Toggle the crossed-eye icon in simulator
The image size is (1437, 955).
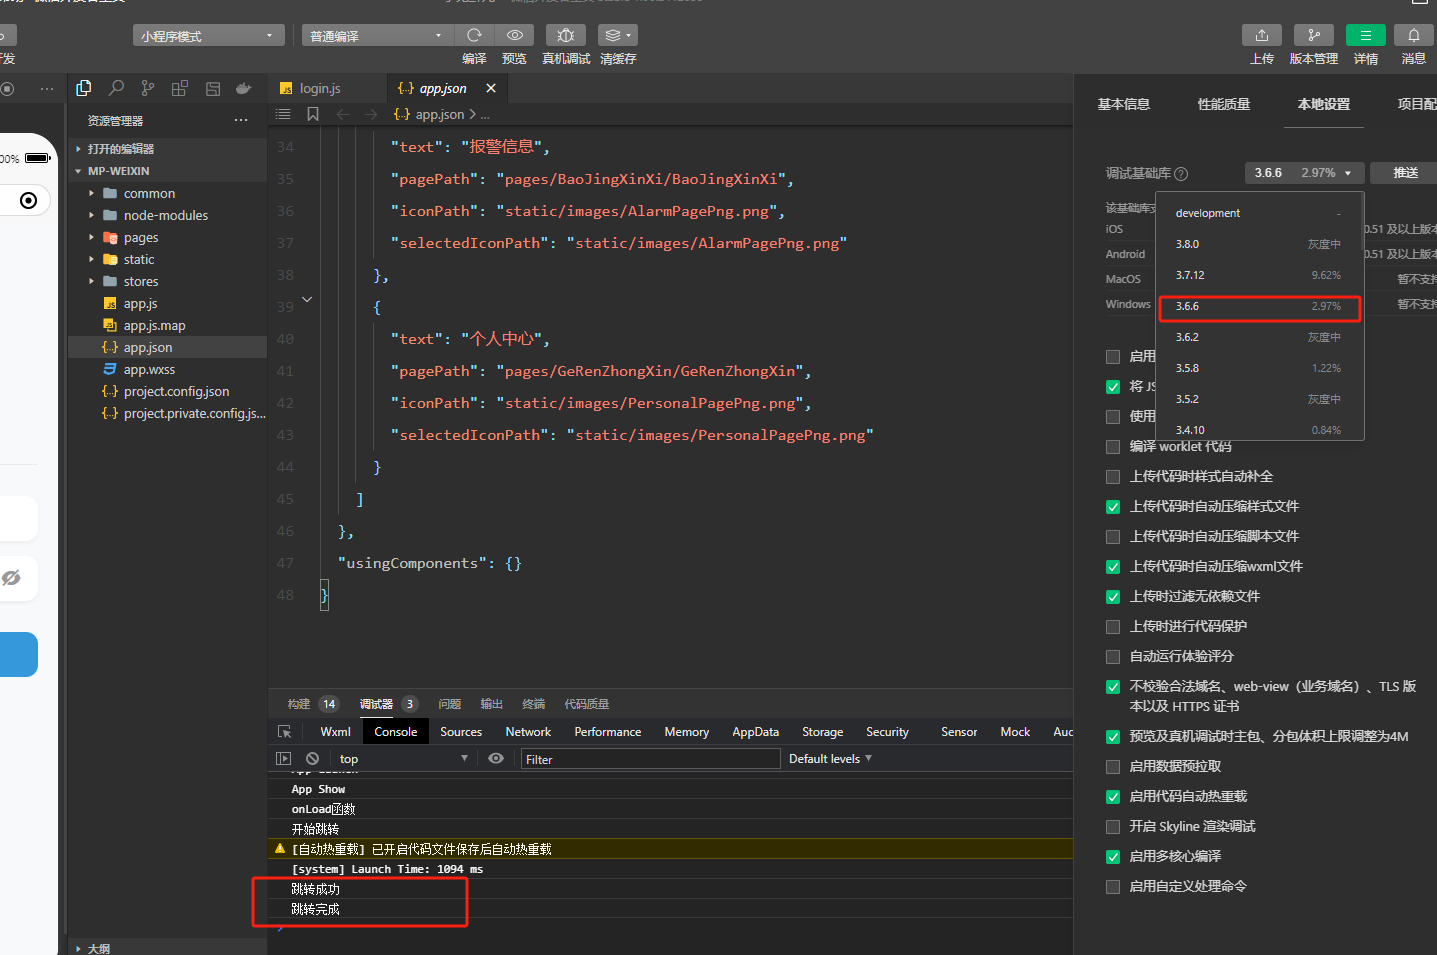pyautogui.click(x=12, y=578)
